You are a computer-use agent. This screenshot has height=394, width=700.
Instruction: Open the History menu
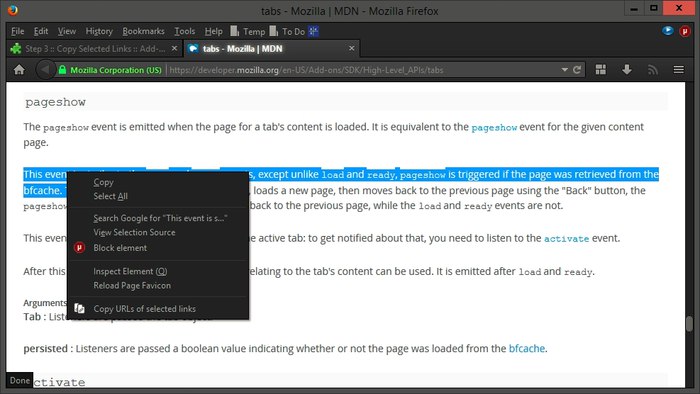tap(99, 31)
